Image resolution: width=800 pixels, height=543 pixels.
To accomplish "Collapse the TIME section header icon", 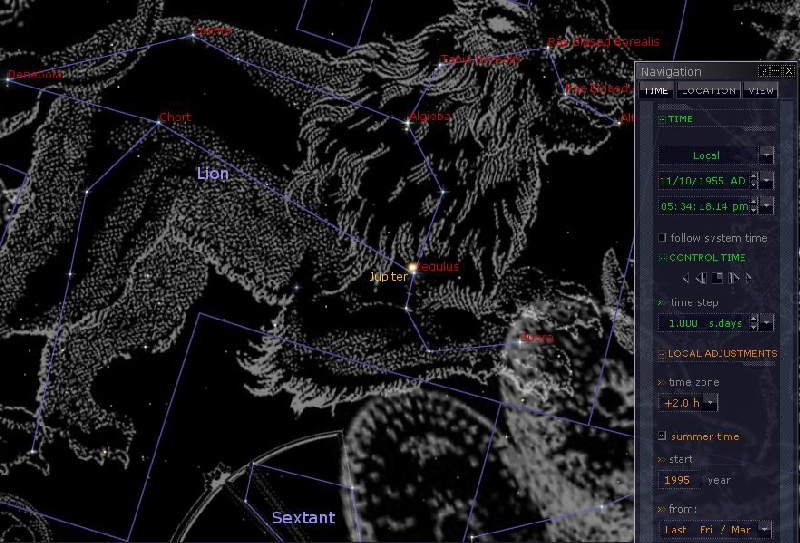I will click(x=662, y=119).
